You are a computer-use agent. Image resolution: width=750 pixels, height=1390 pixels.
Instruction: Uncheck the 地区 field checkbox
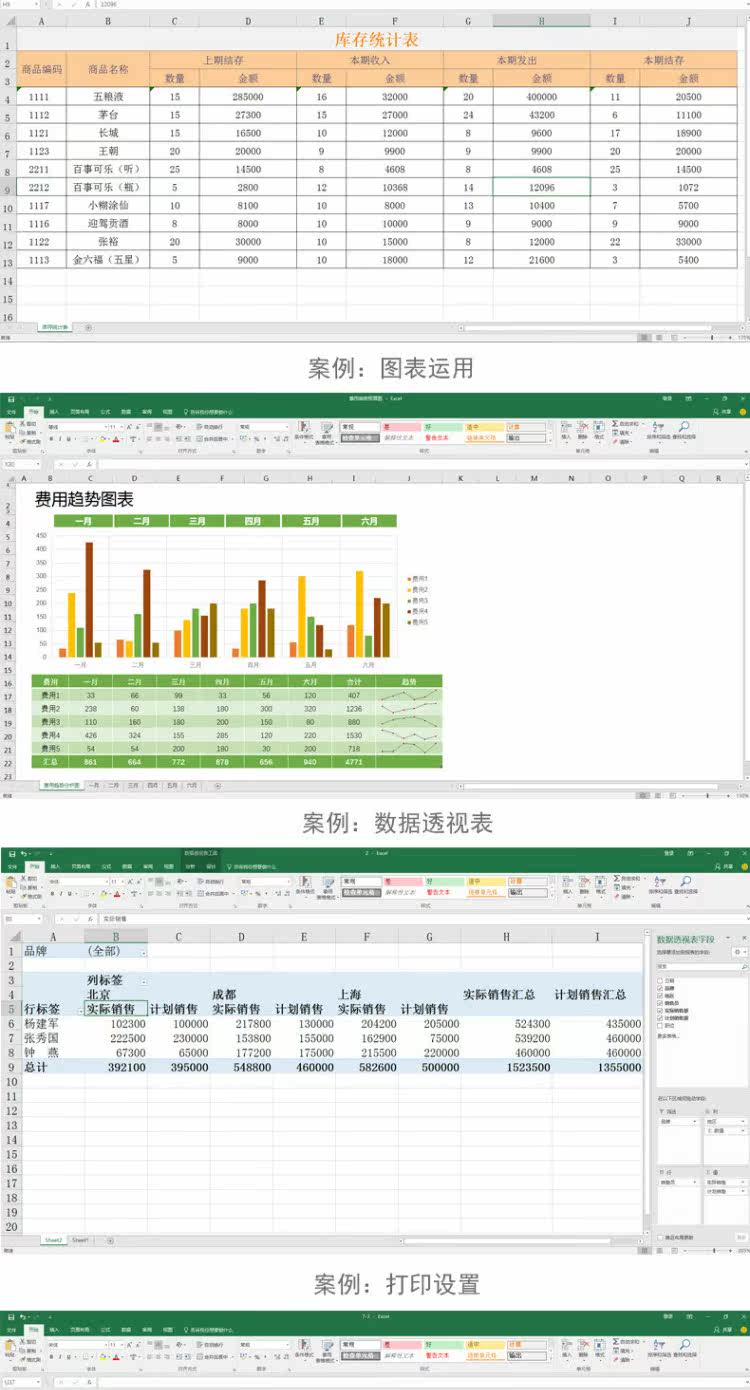pos(660,996)
